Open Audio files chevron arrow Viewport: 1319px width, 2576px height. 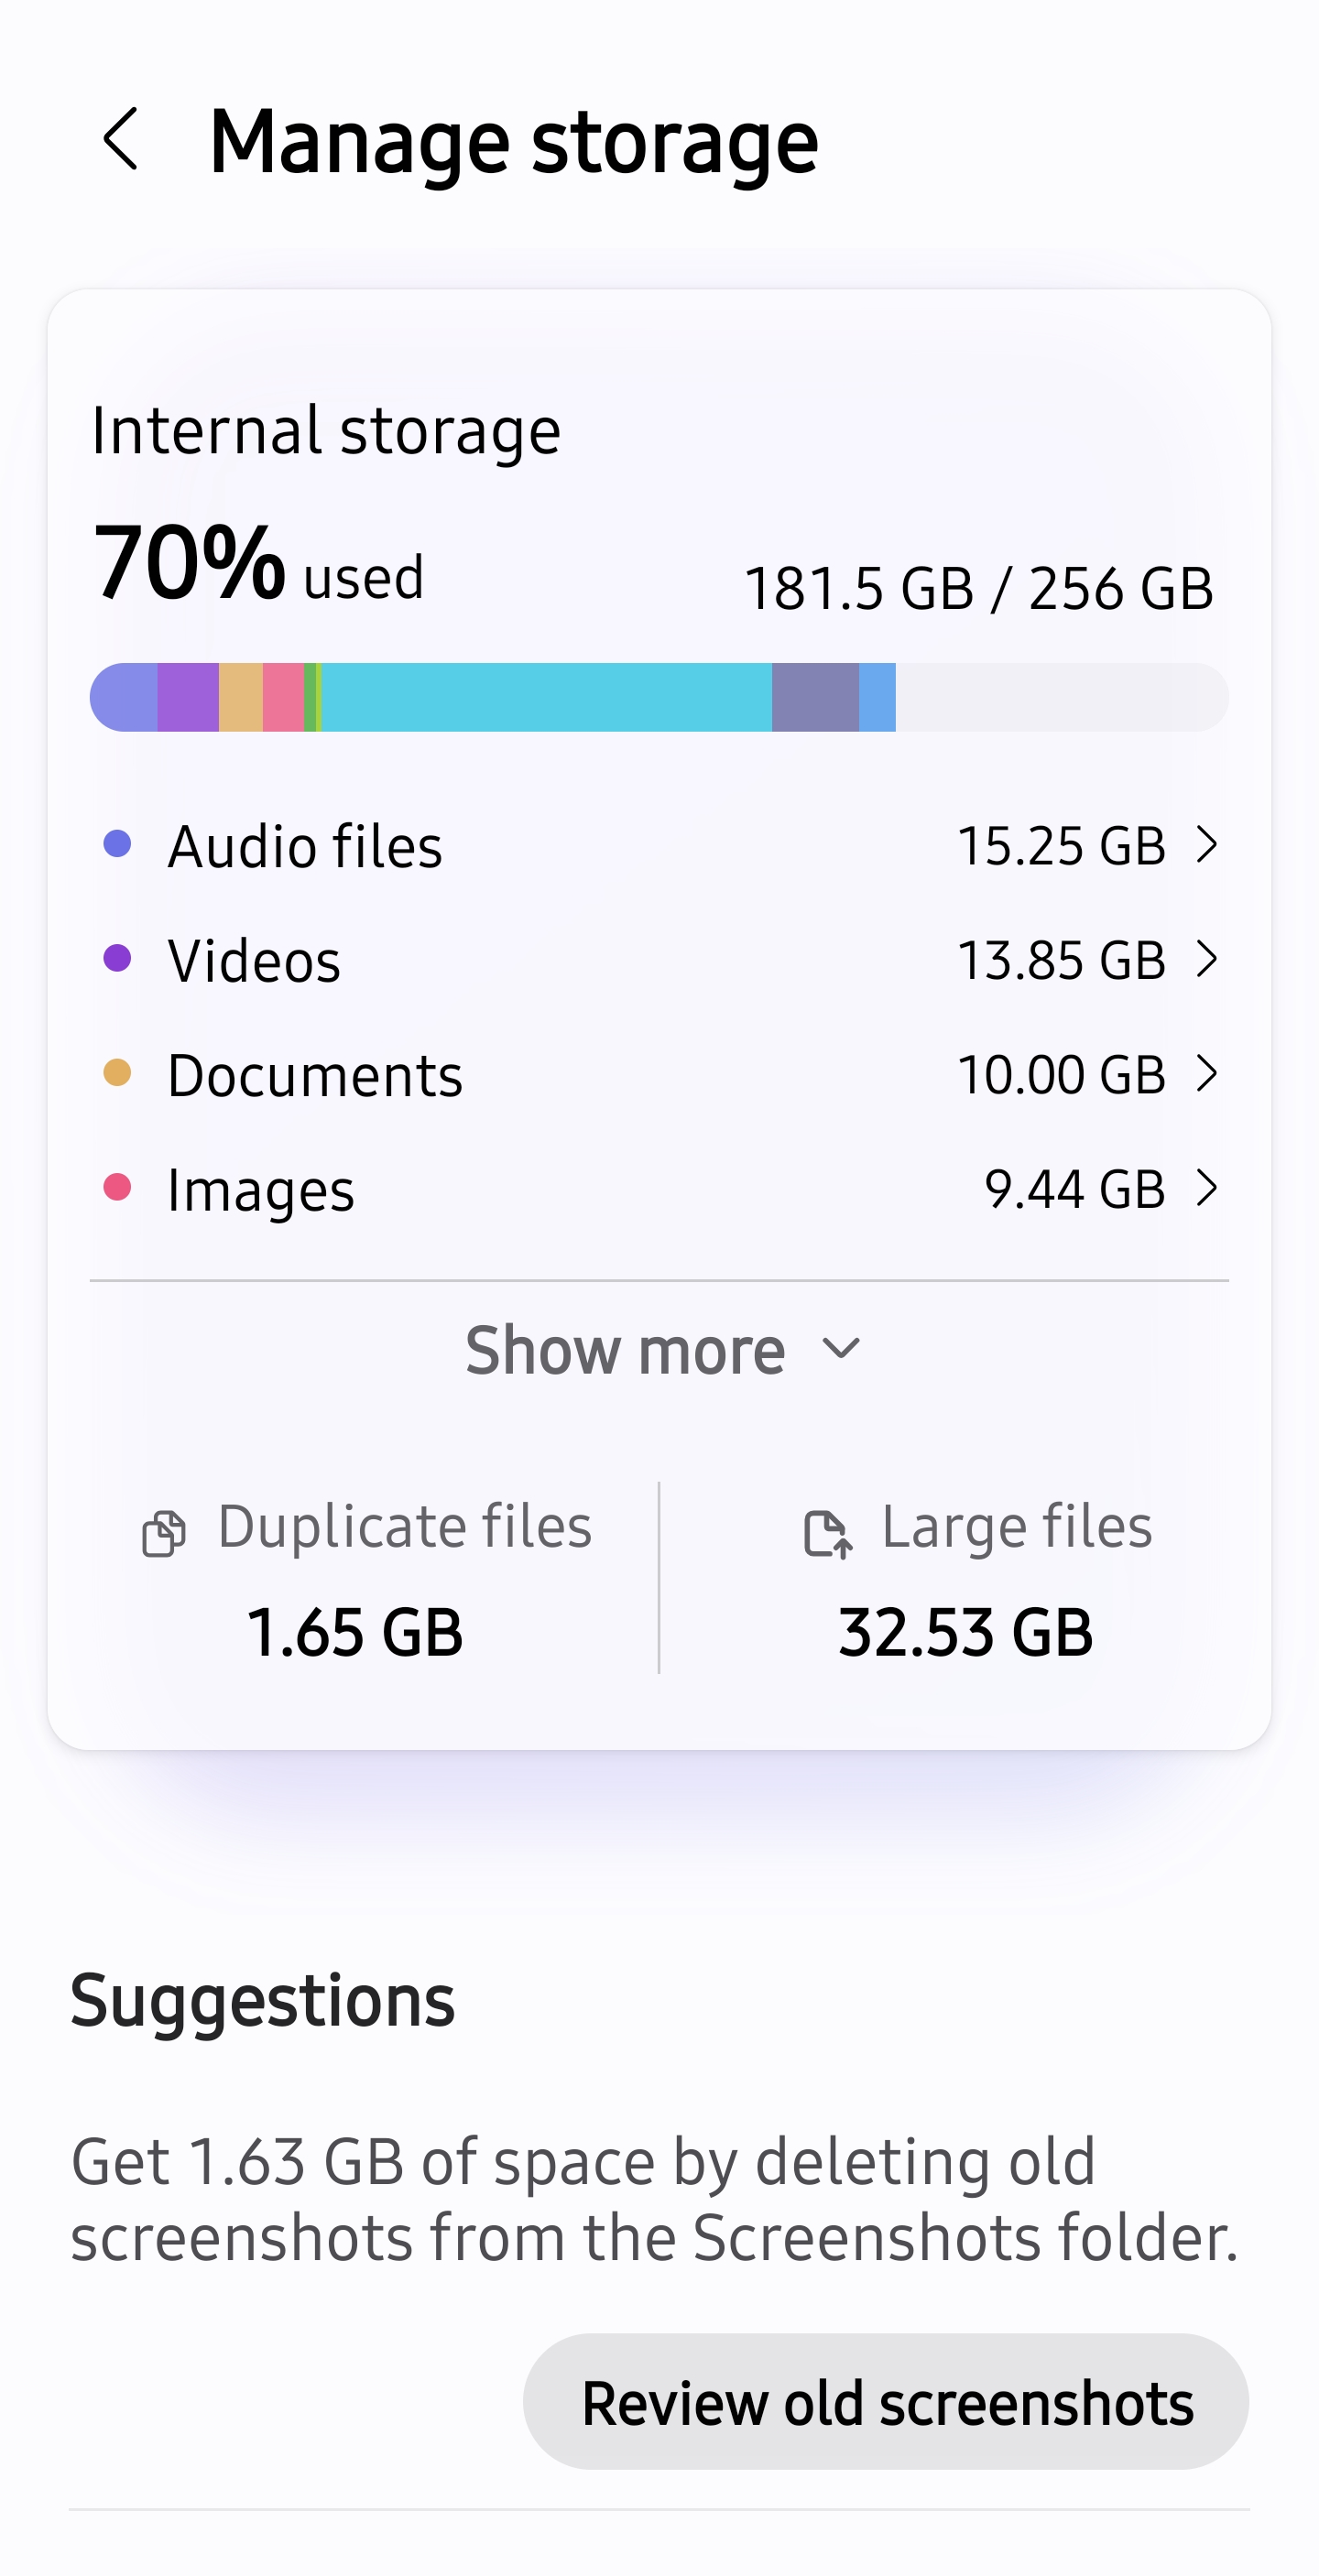[x=1207, y=845]
